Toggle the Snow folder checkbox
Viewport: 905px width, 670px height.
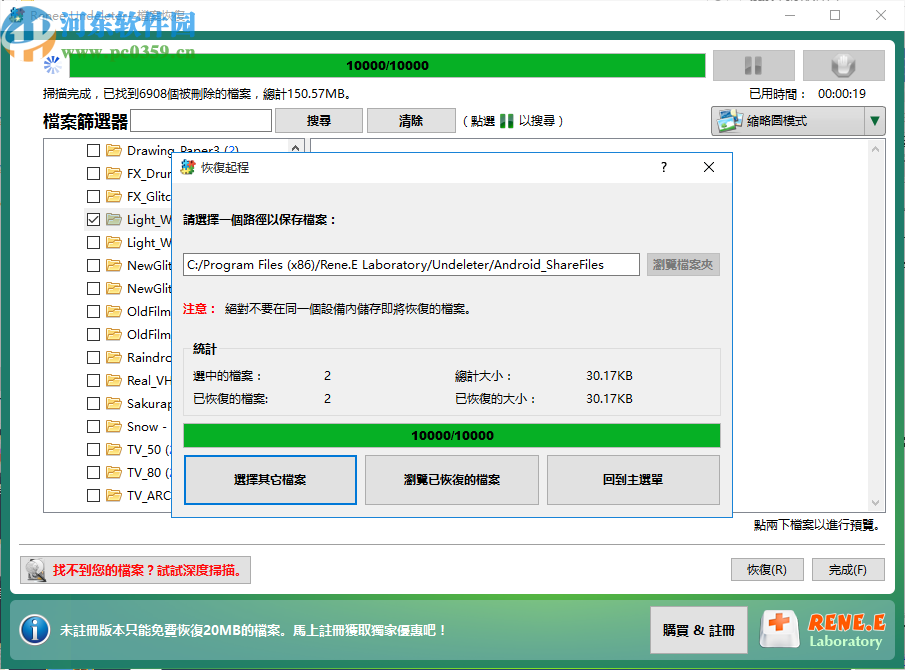93,426
